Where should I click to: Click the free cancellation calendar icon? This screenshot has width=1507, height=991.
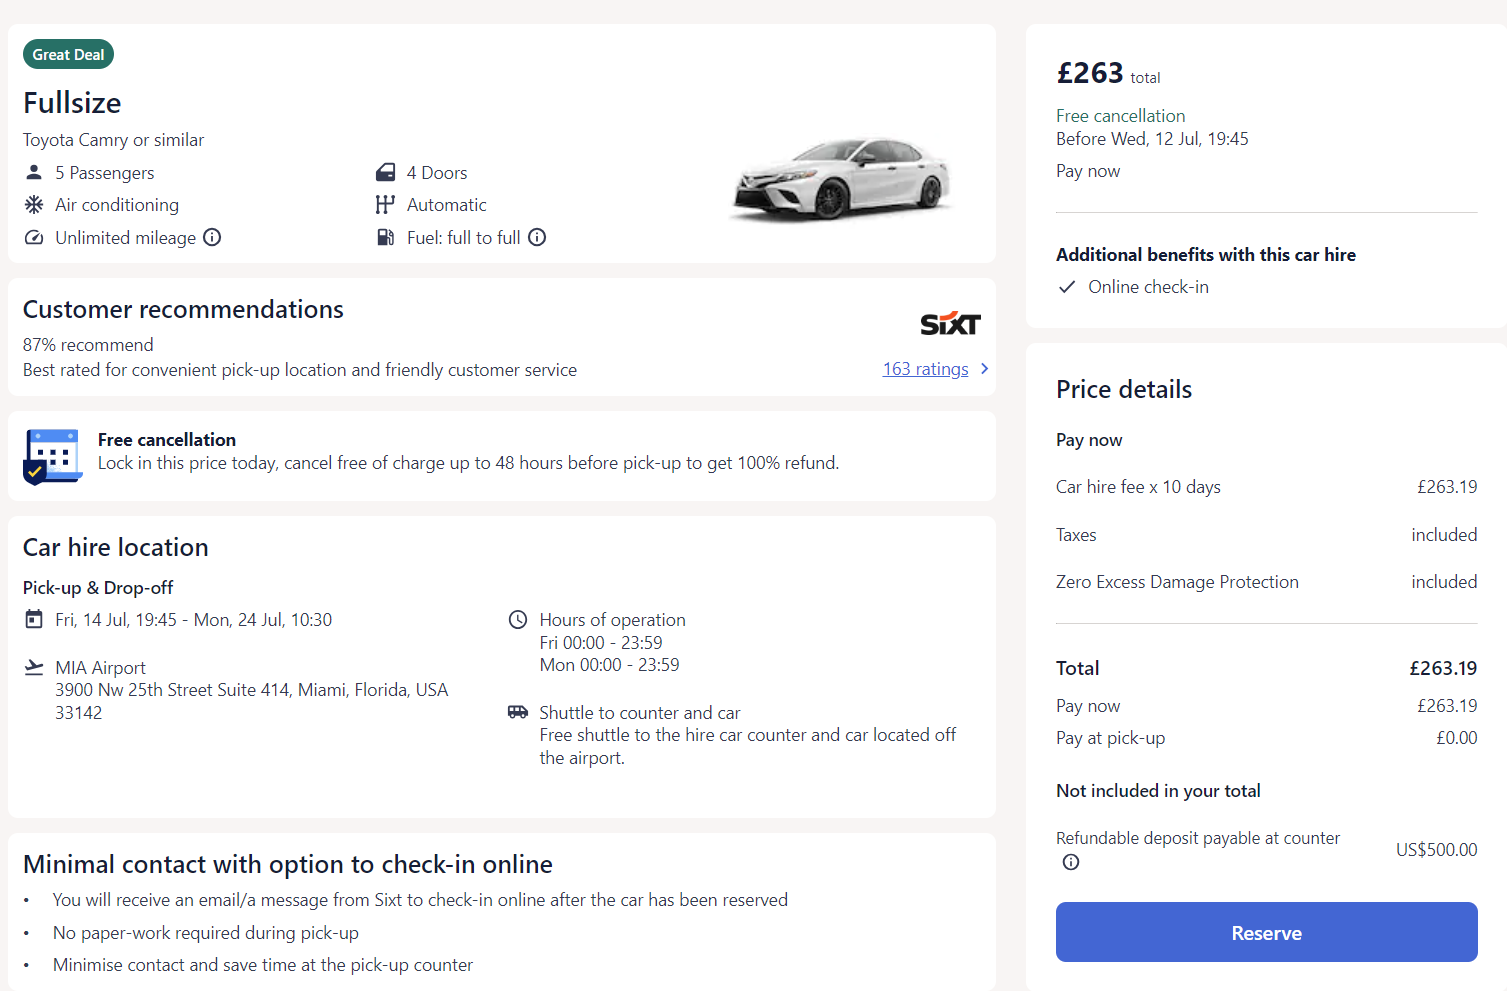tap(52, 456)
